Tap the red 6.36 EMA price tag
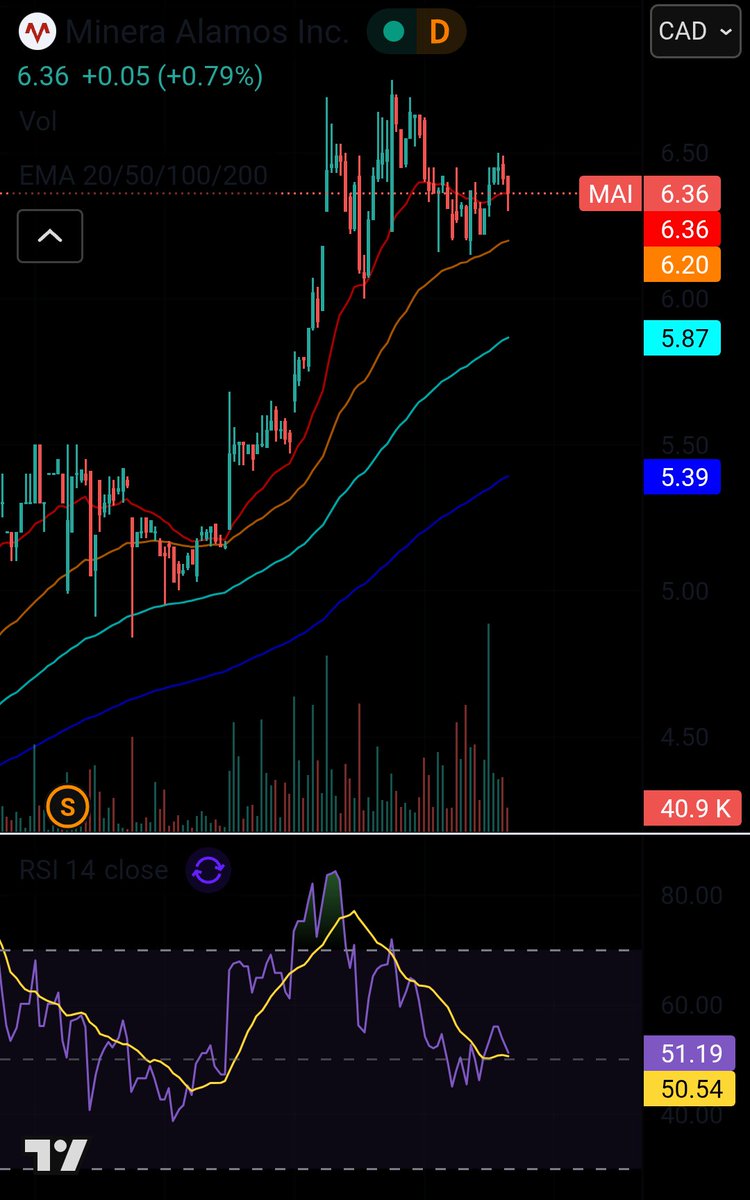The height and width of the screenshot is (1200, 750). point(683,229)
